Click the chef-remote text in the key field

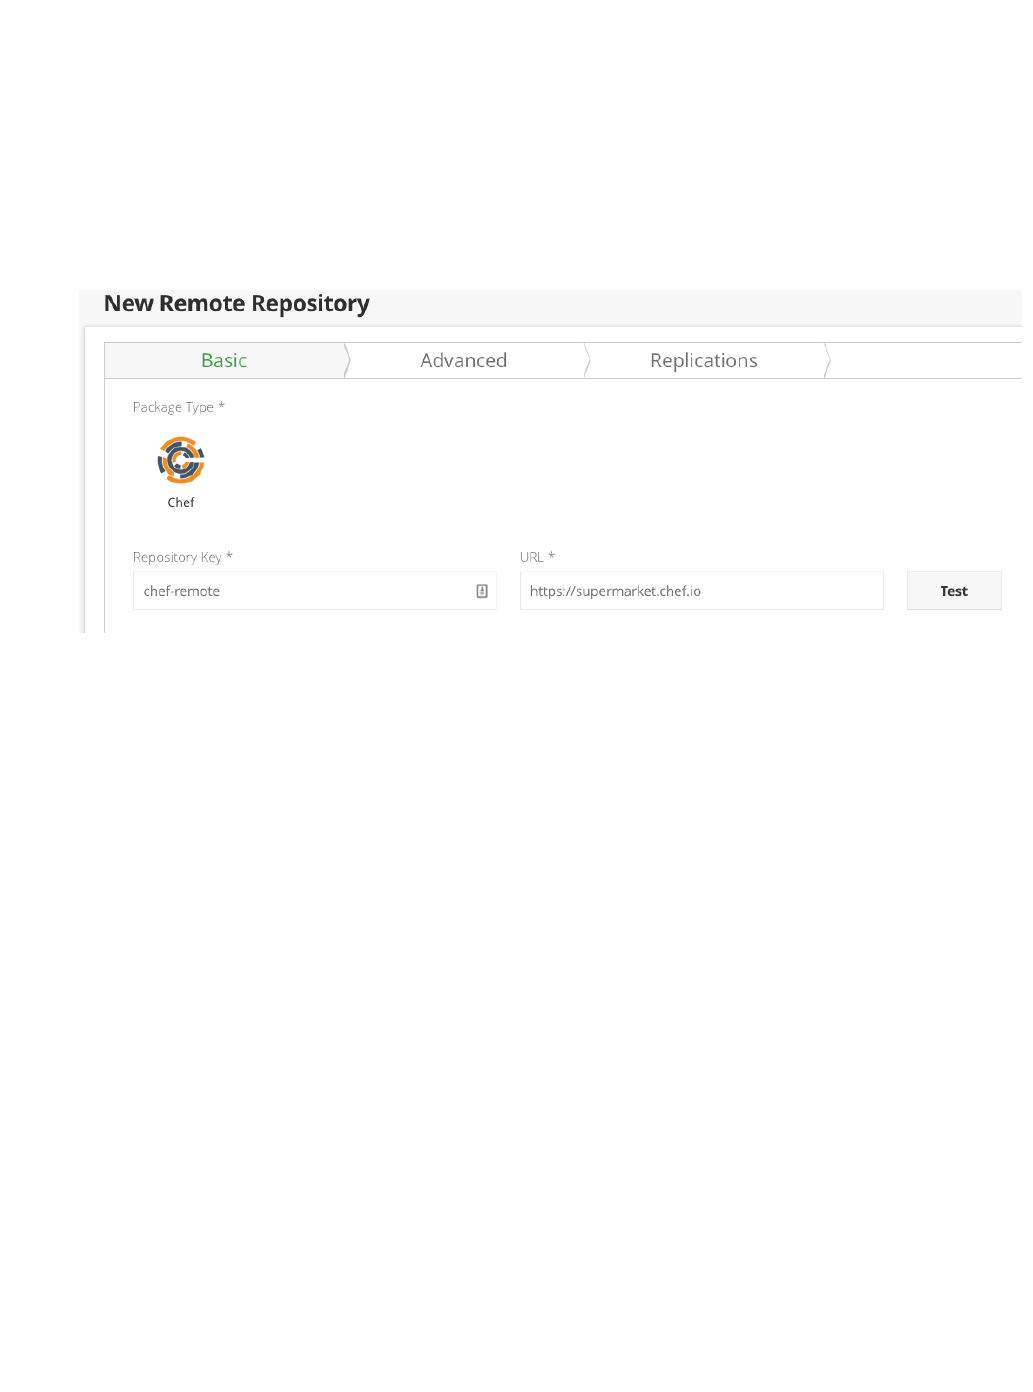(182, 591)
